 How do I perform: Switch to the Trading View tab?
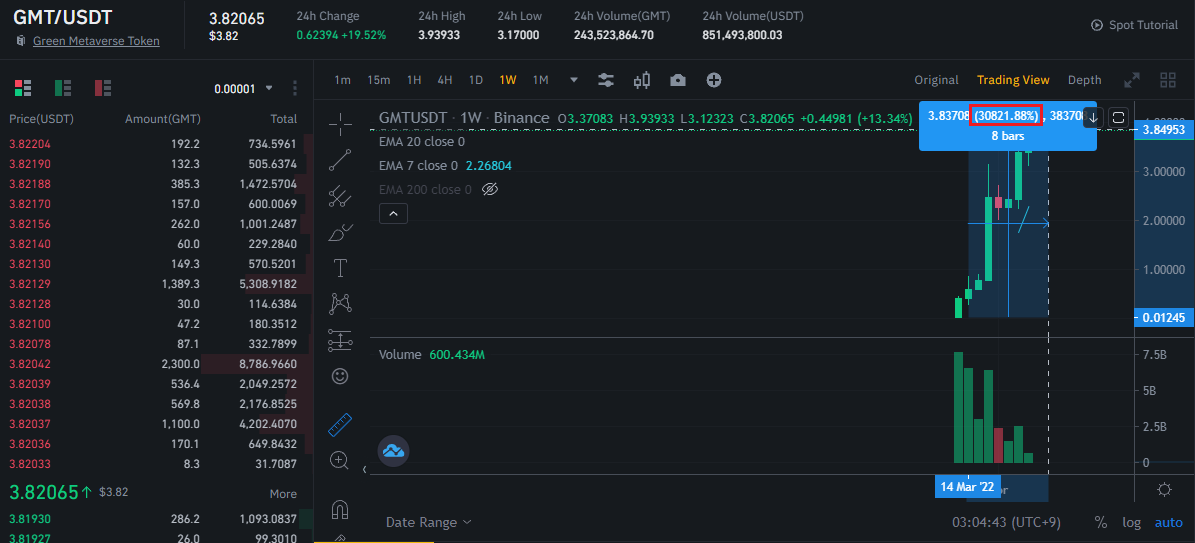tap(1013, 80)
